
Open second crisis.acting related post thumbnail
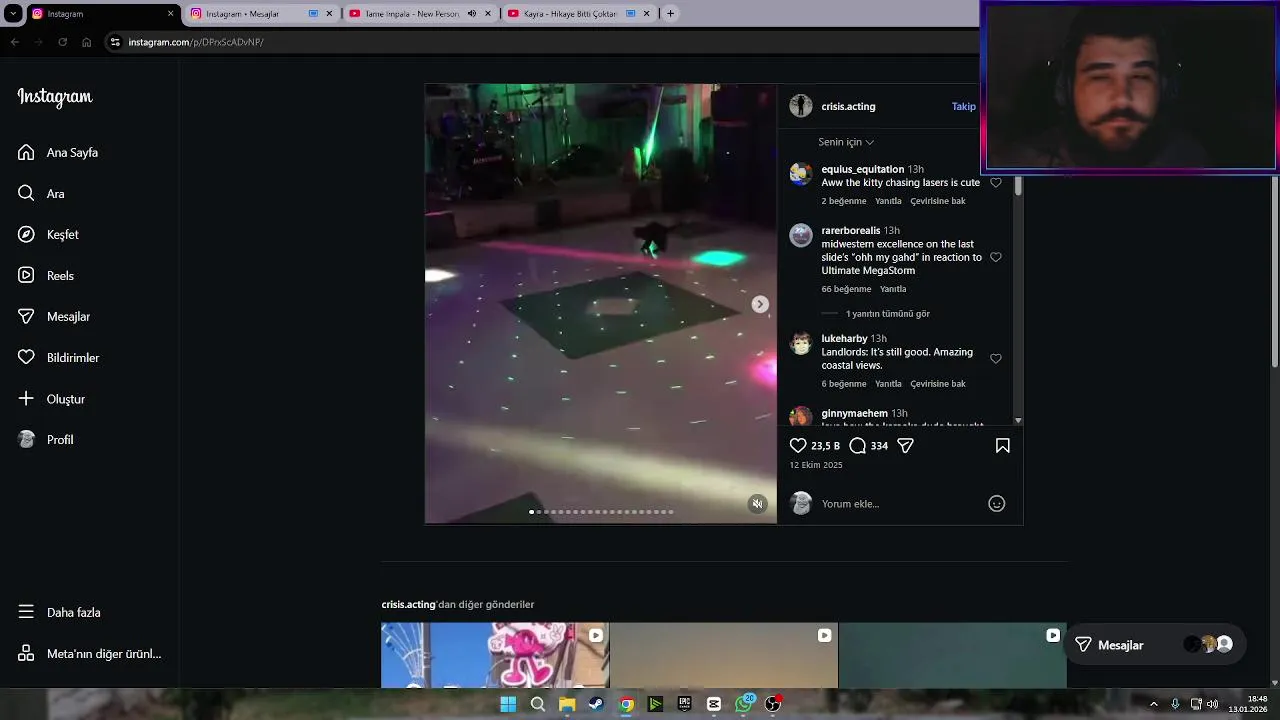pyautogui.click(x=724, y=655)
